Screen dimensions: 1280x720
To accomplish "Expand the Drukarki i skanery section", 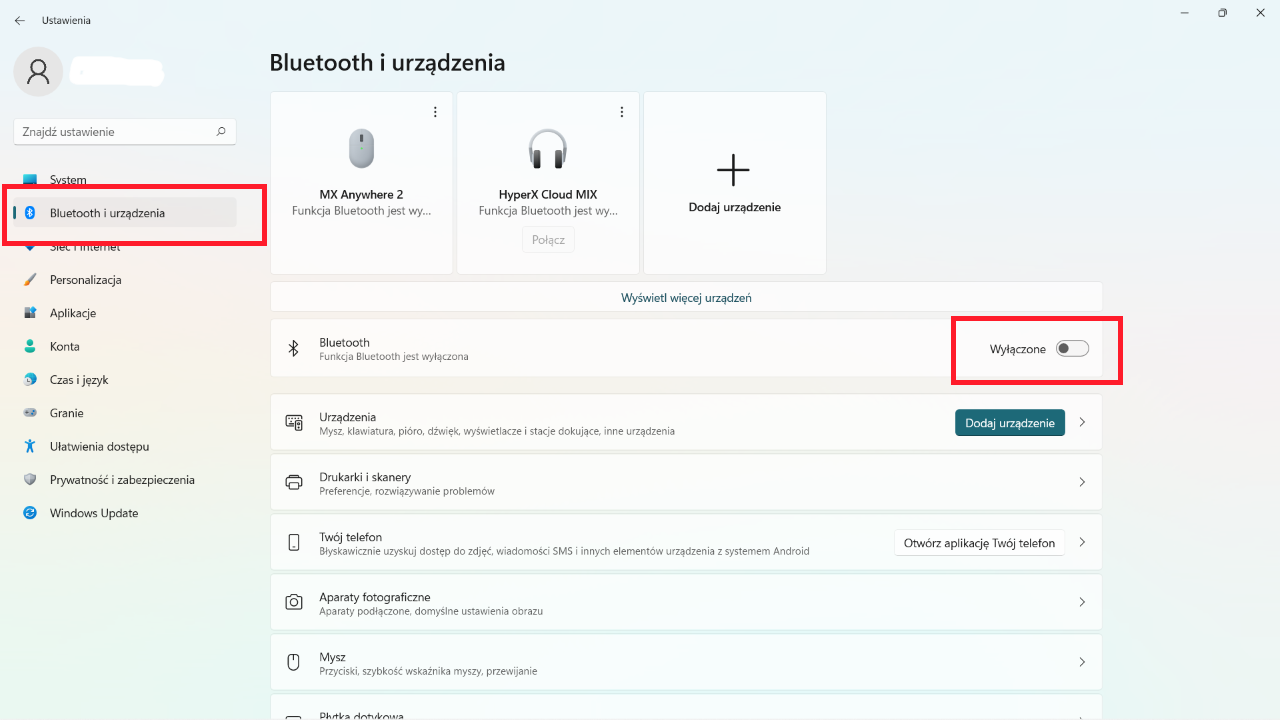I will (685, 481).
